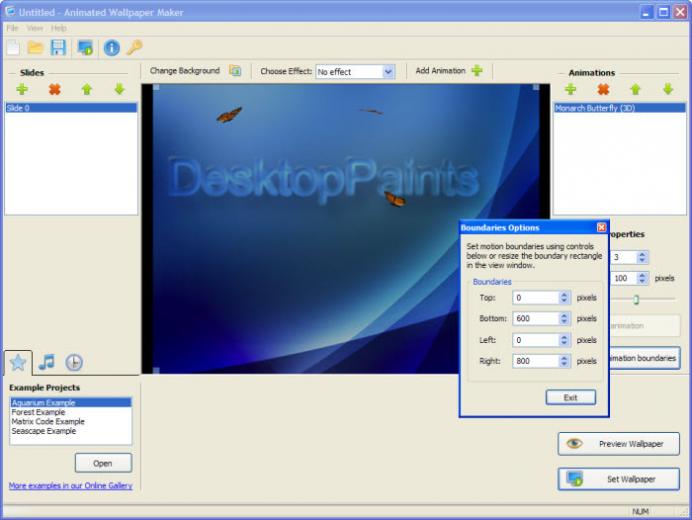Image resolution: width=692 pixels, height=520 pixels.
Task: Select Forest Example in Example Projects list
Action: click(x=38, y=412)
